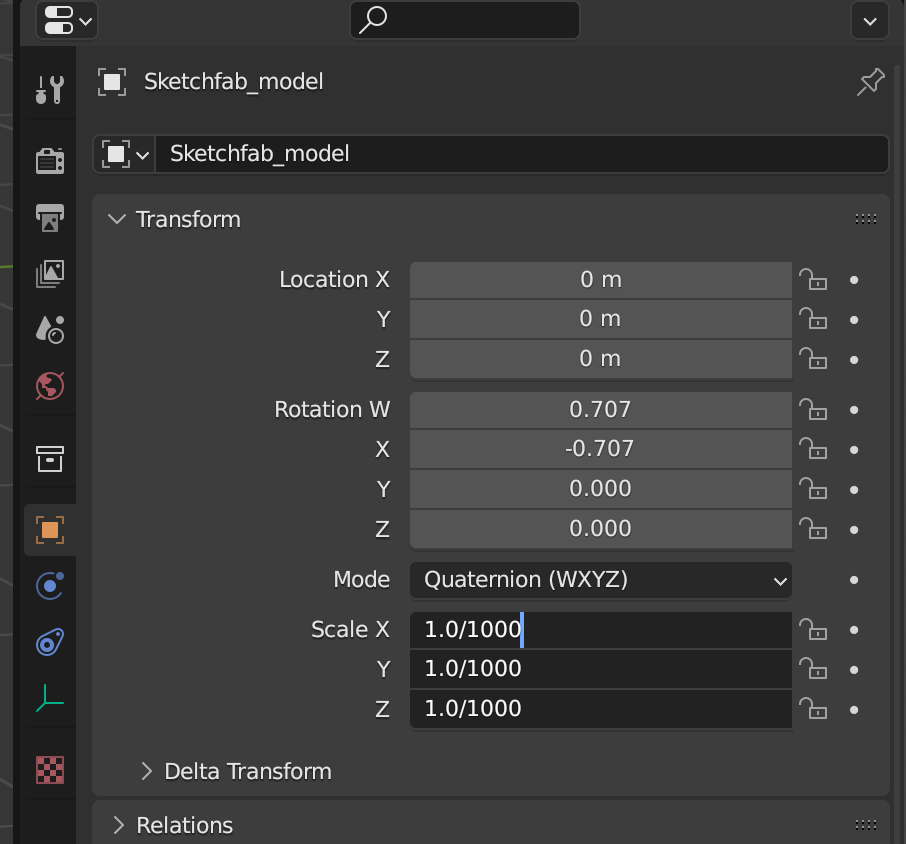Viewport: 906px width, 844px height.
Task: Click the animate decorator next to Rotation W
Action: click(852, 409)
